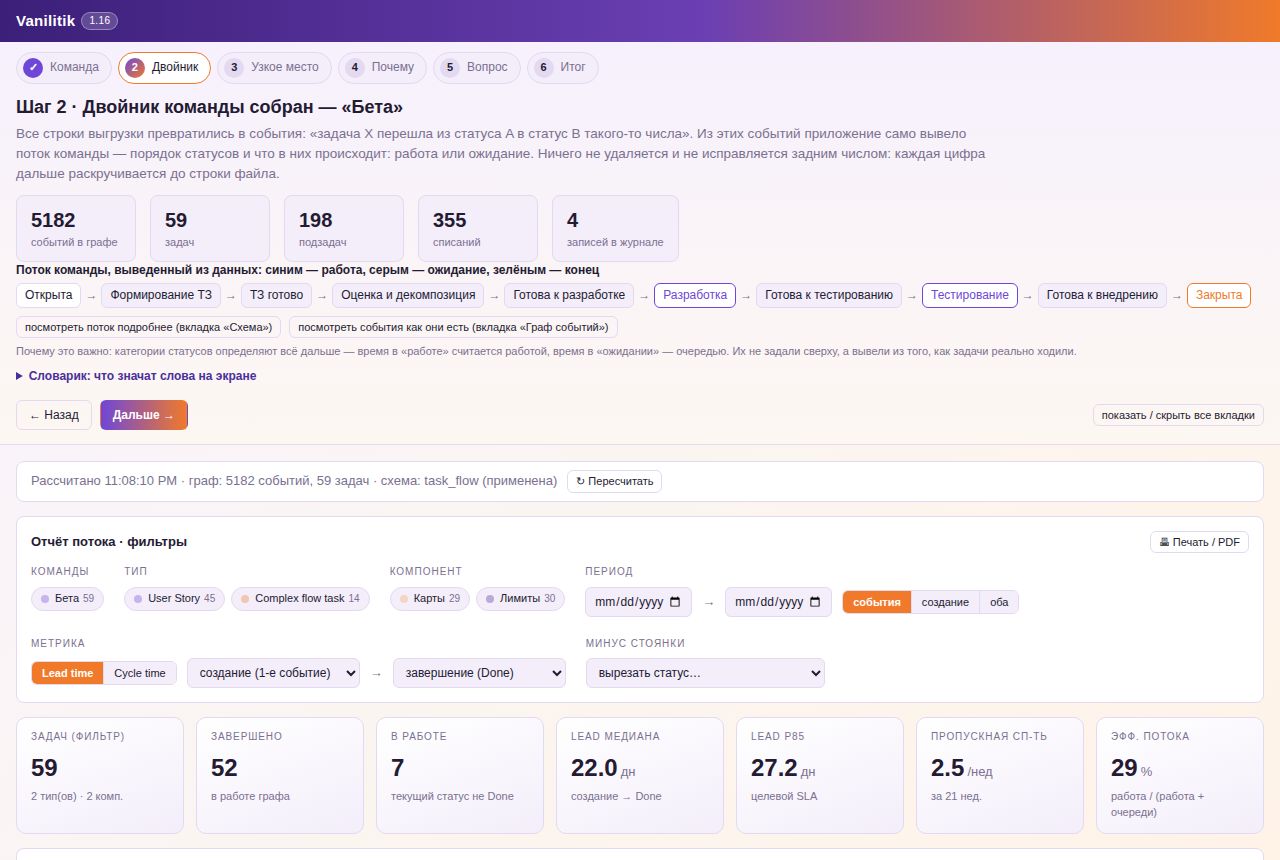The image size is (1280, 860).
Task: Open step 3 Узкое место
Action: [x=274, y=67]
